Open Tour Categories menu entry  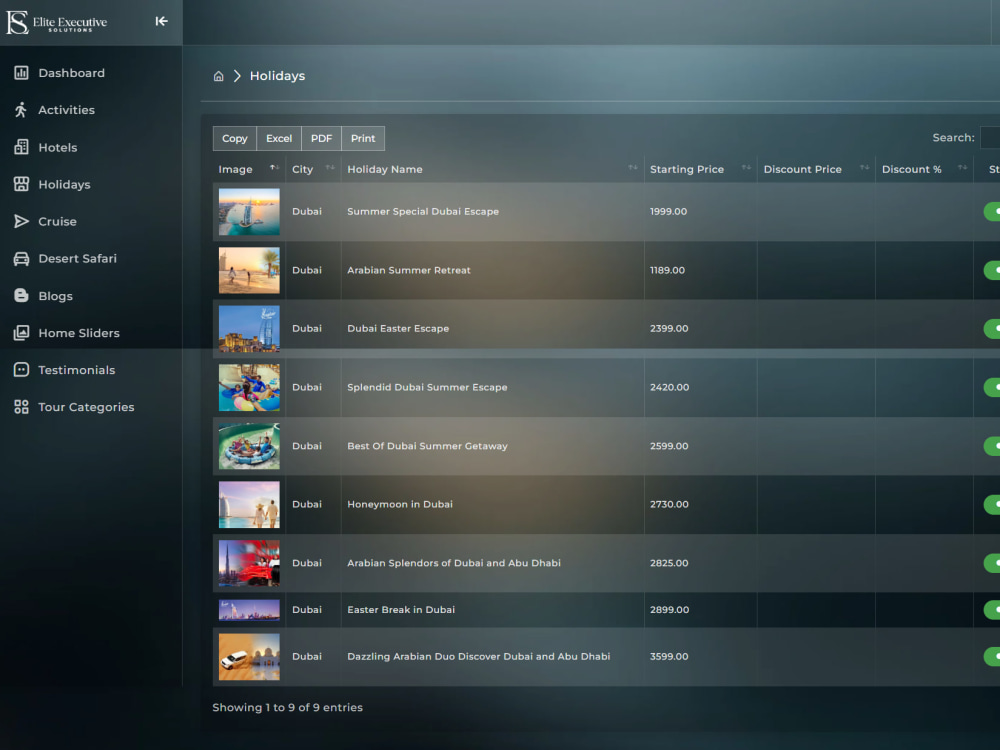[86, 407]
